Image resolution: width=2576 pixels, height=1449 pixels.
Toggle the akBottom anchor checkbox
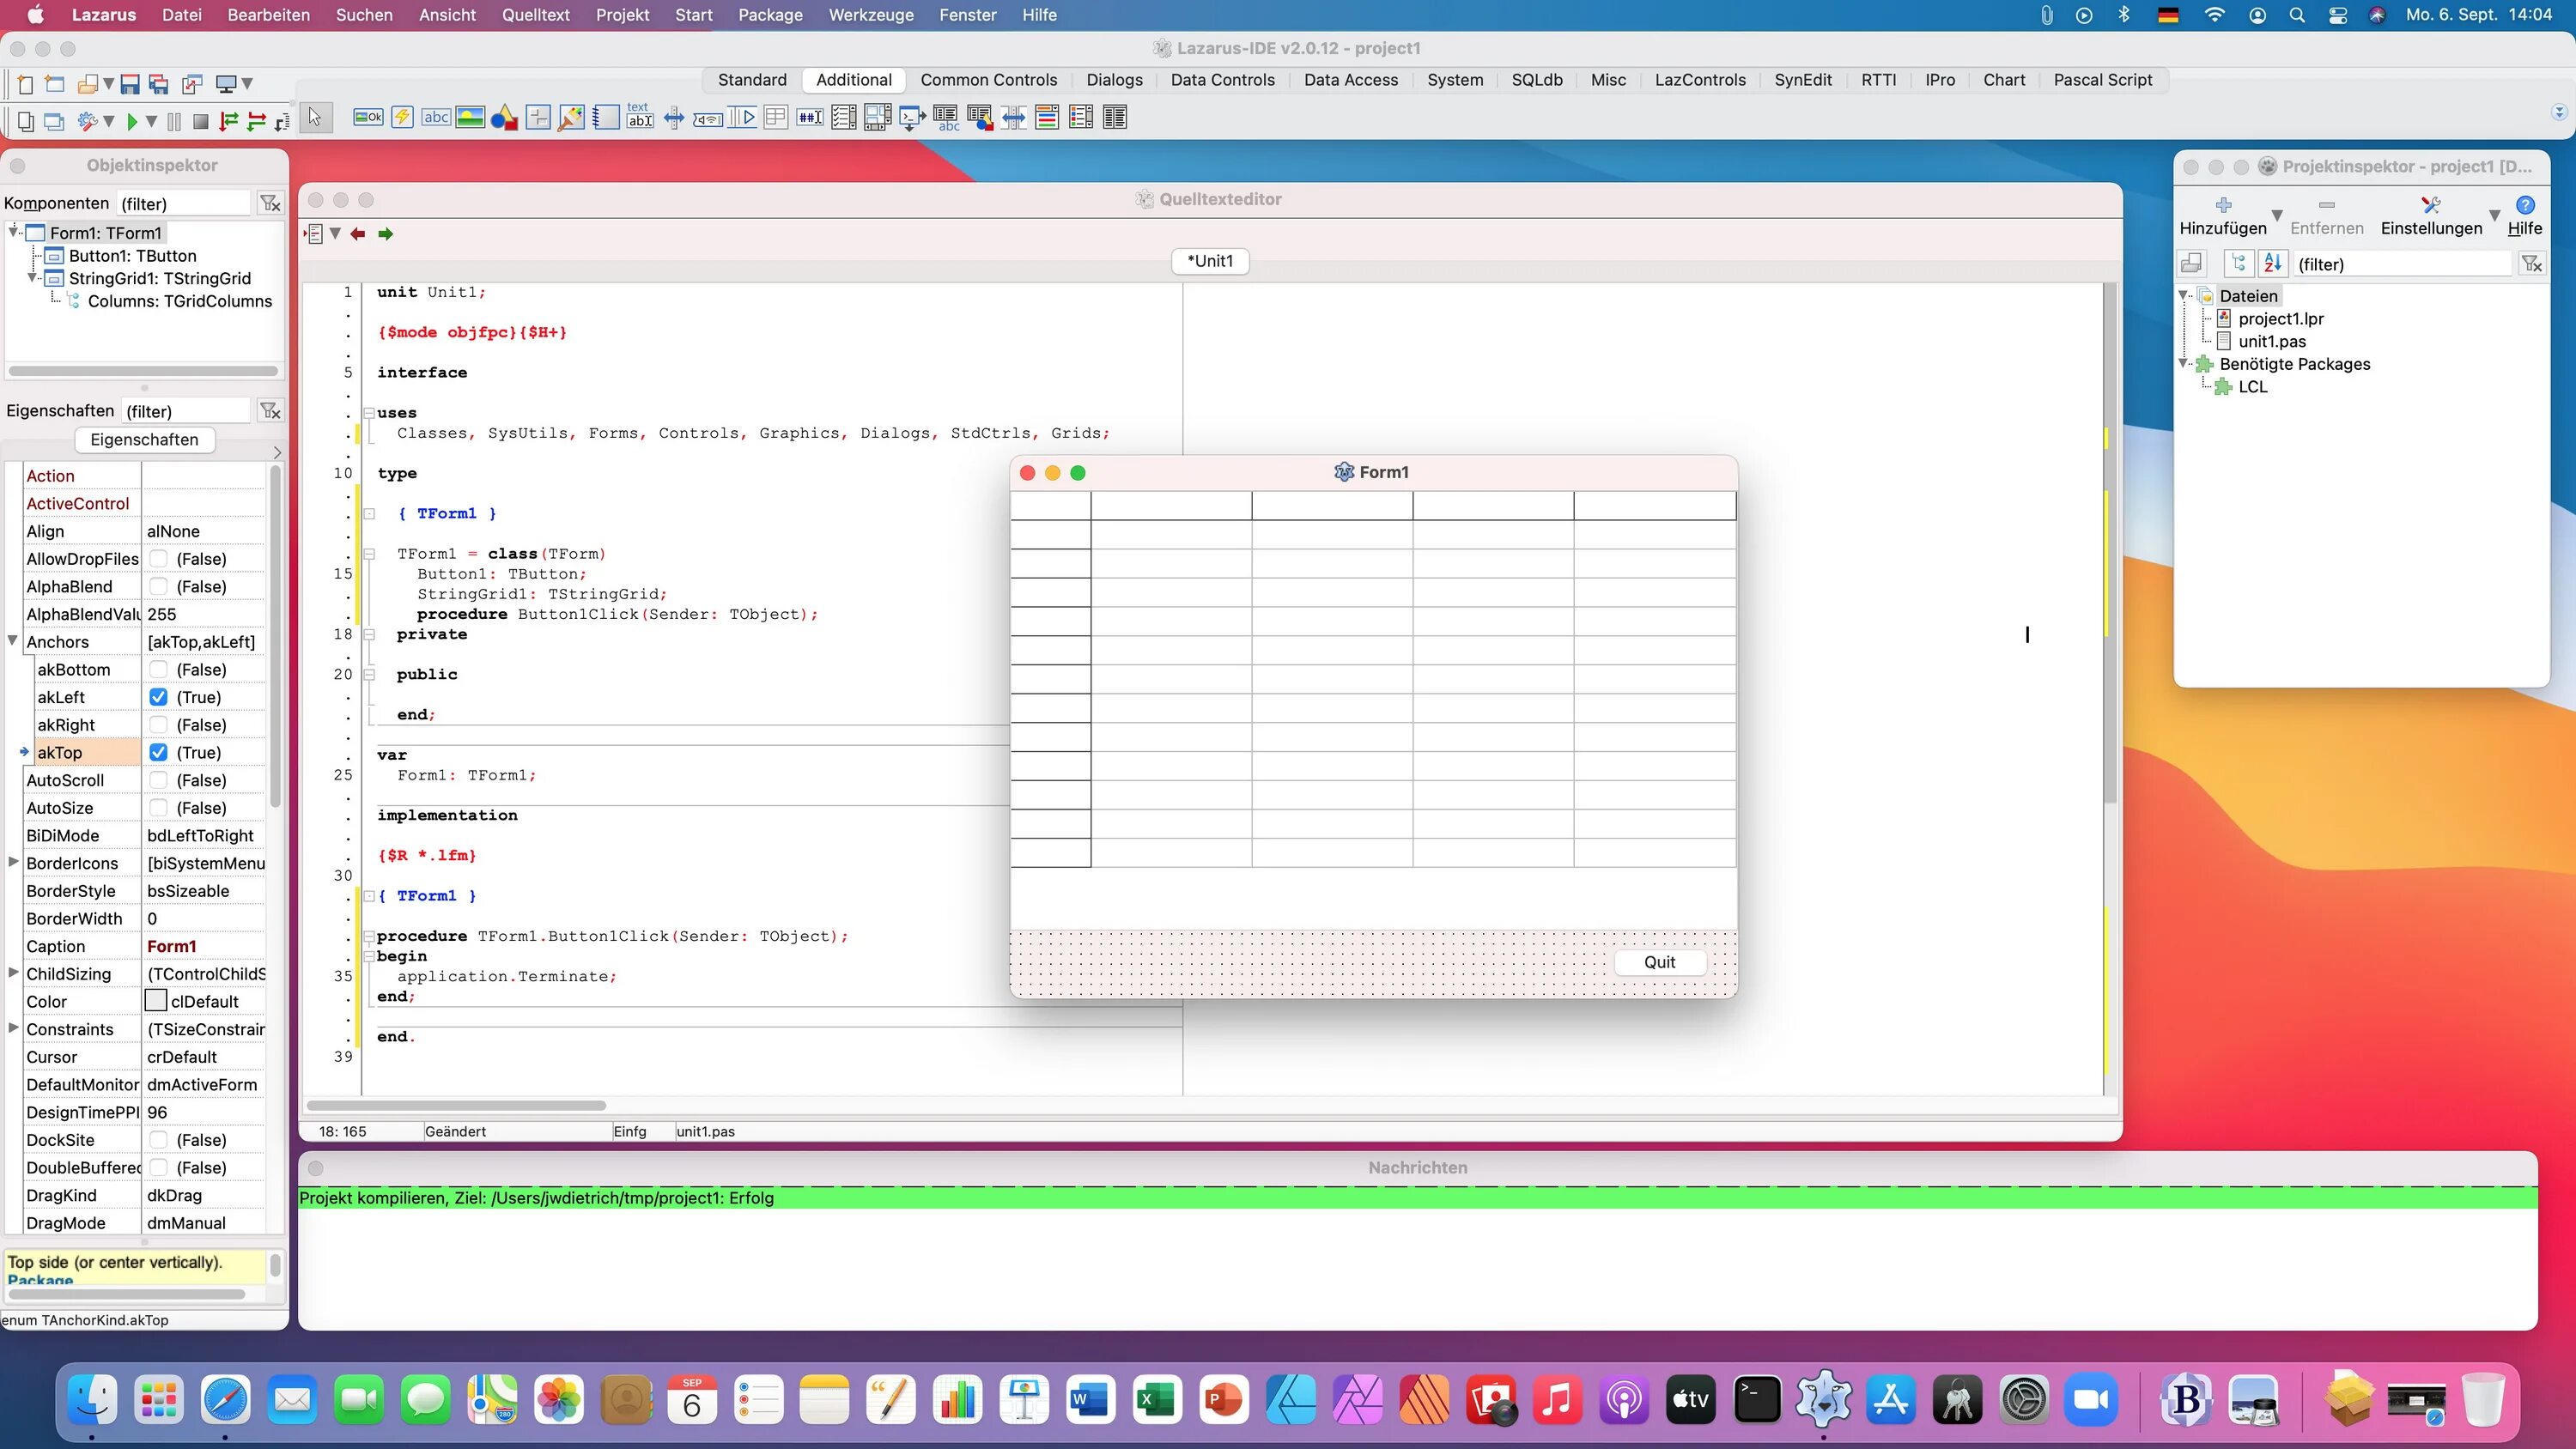click(158, 670)
